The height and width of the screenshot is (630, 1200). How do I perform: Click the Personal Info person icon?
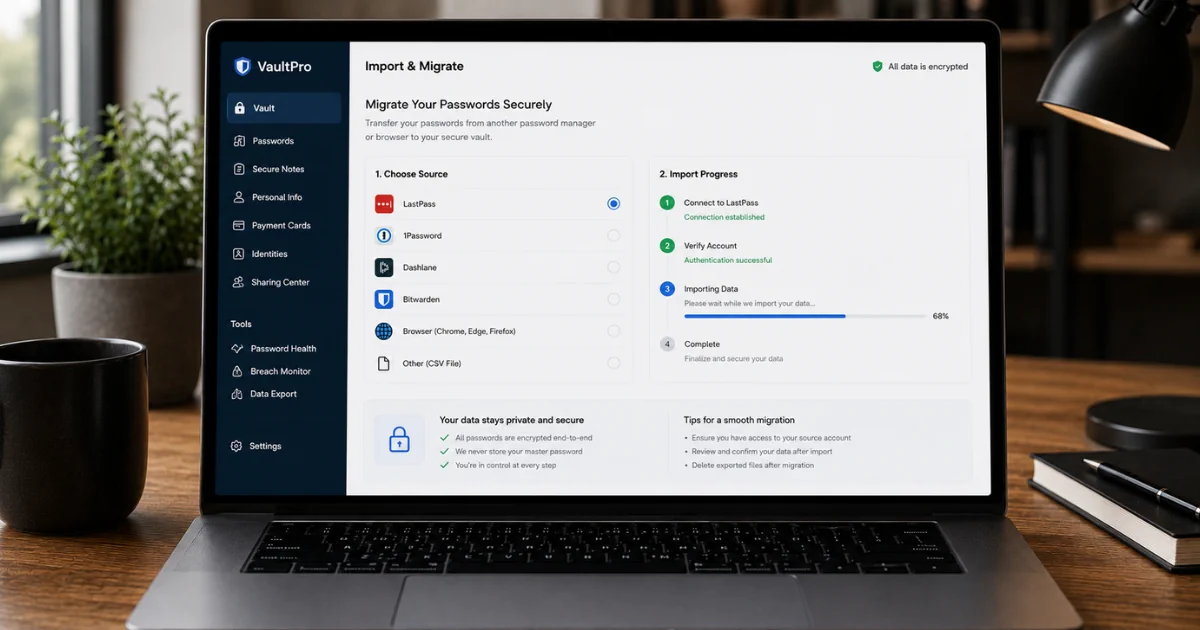[x=238, y=197]
